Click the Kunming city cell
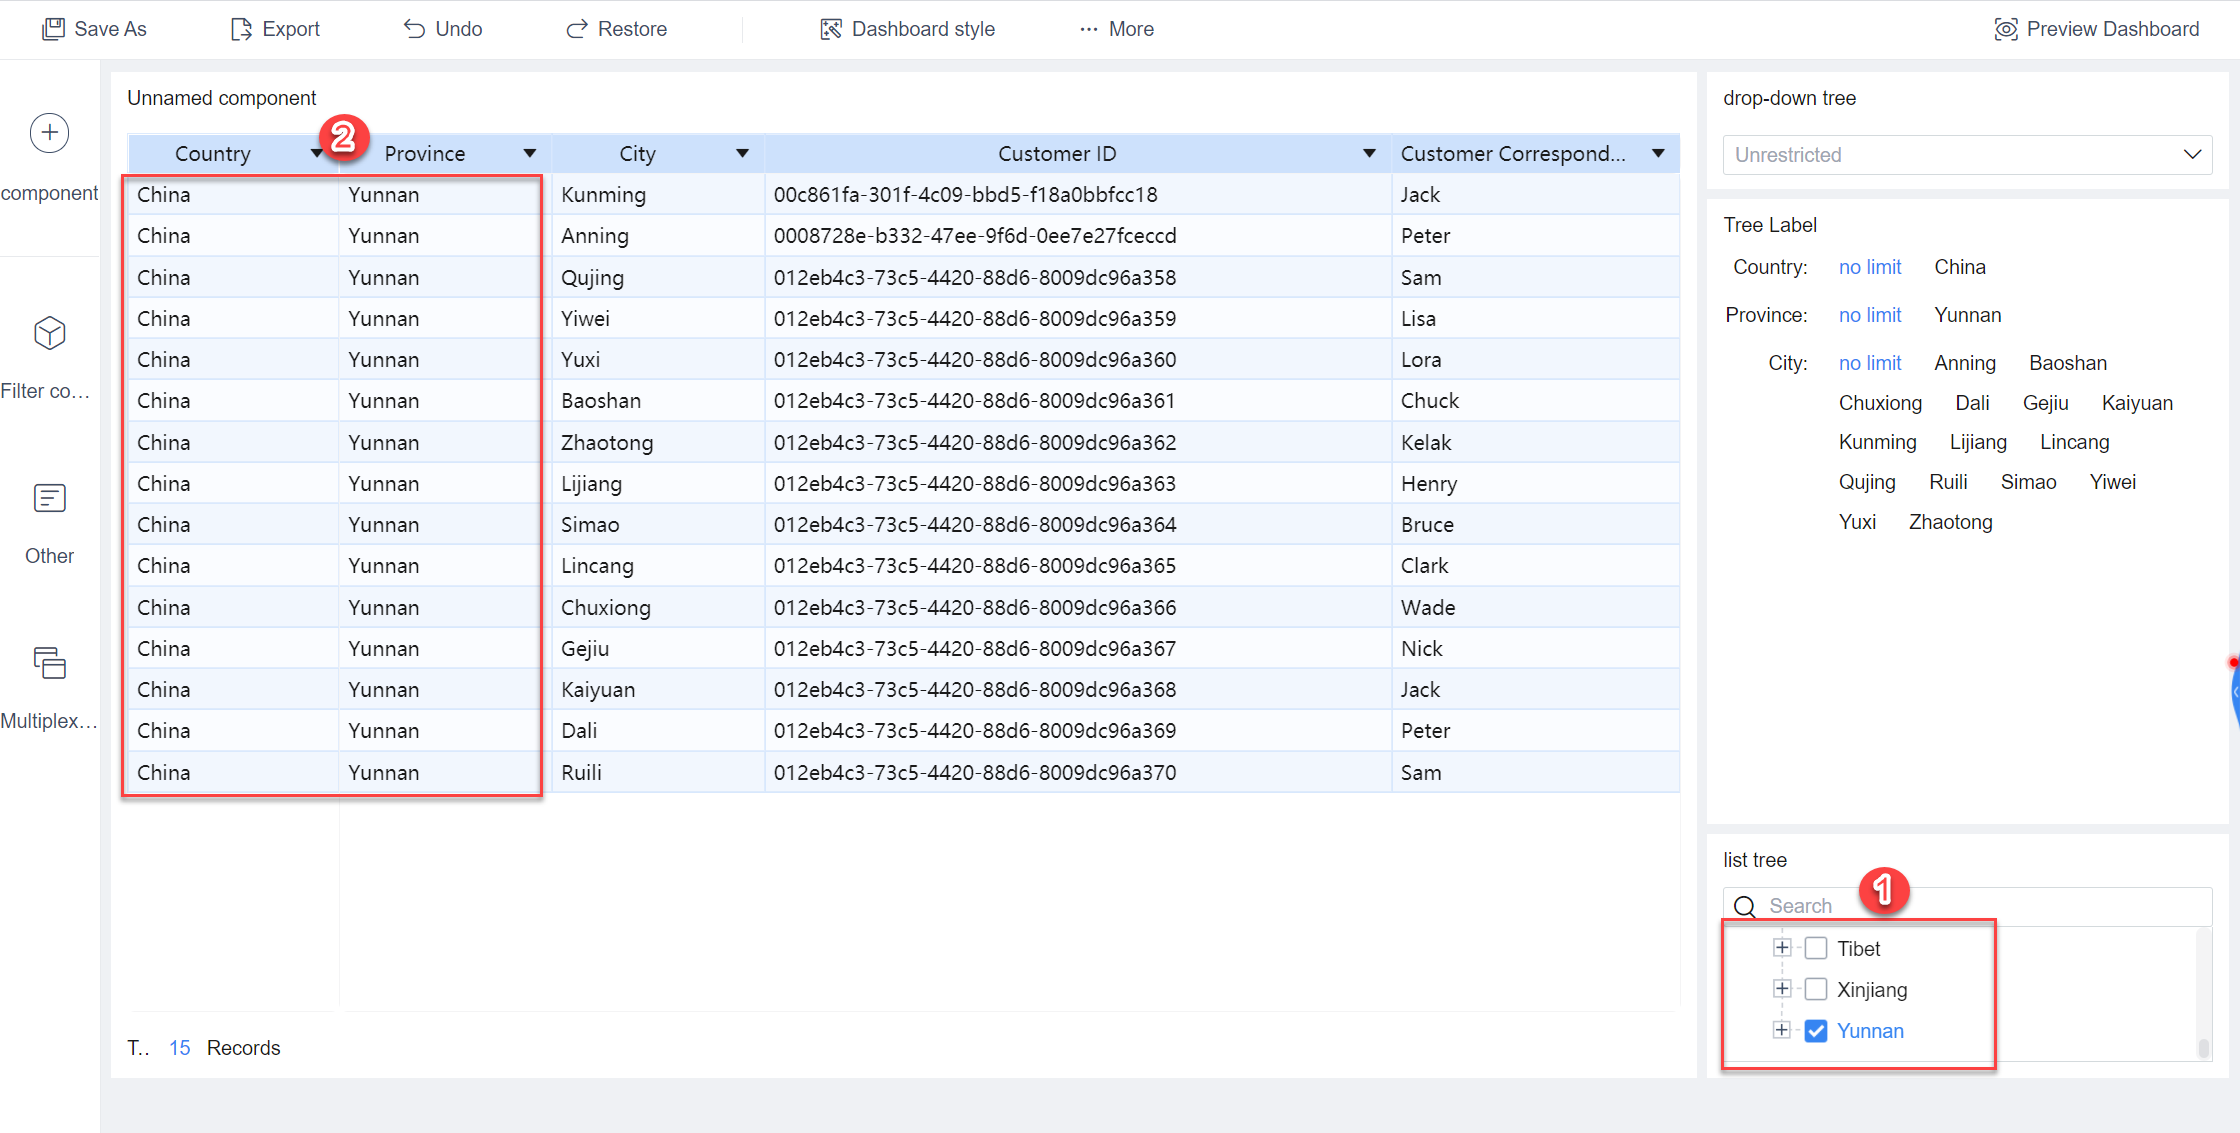The width and height of the screenshot is (2240, 1133). (657, 195)
